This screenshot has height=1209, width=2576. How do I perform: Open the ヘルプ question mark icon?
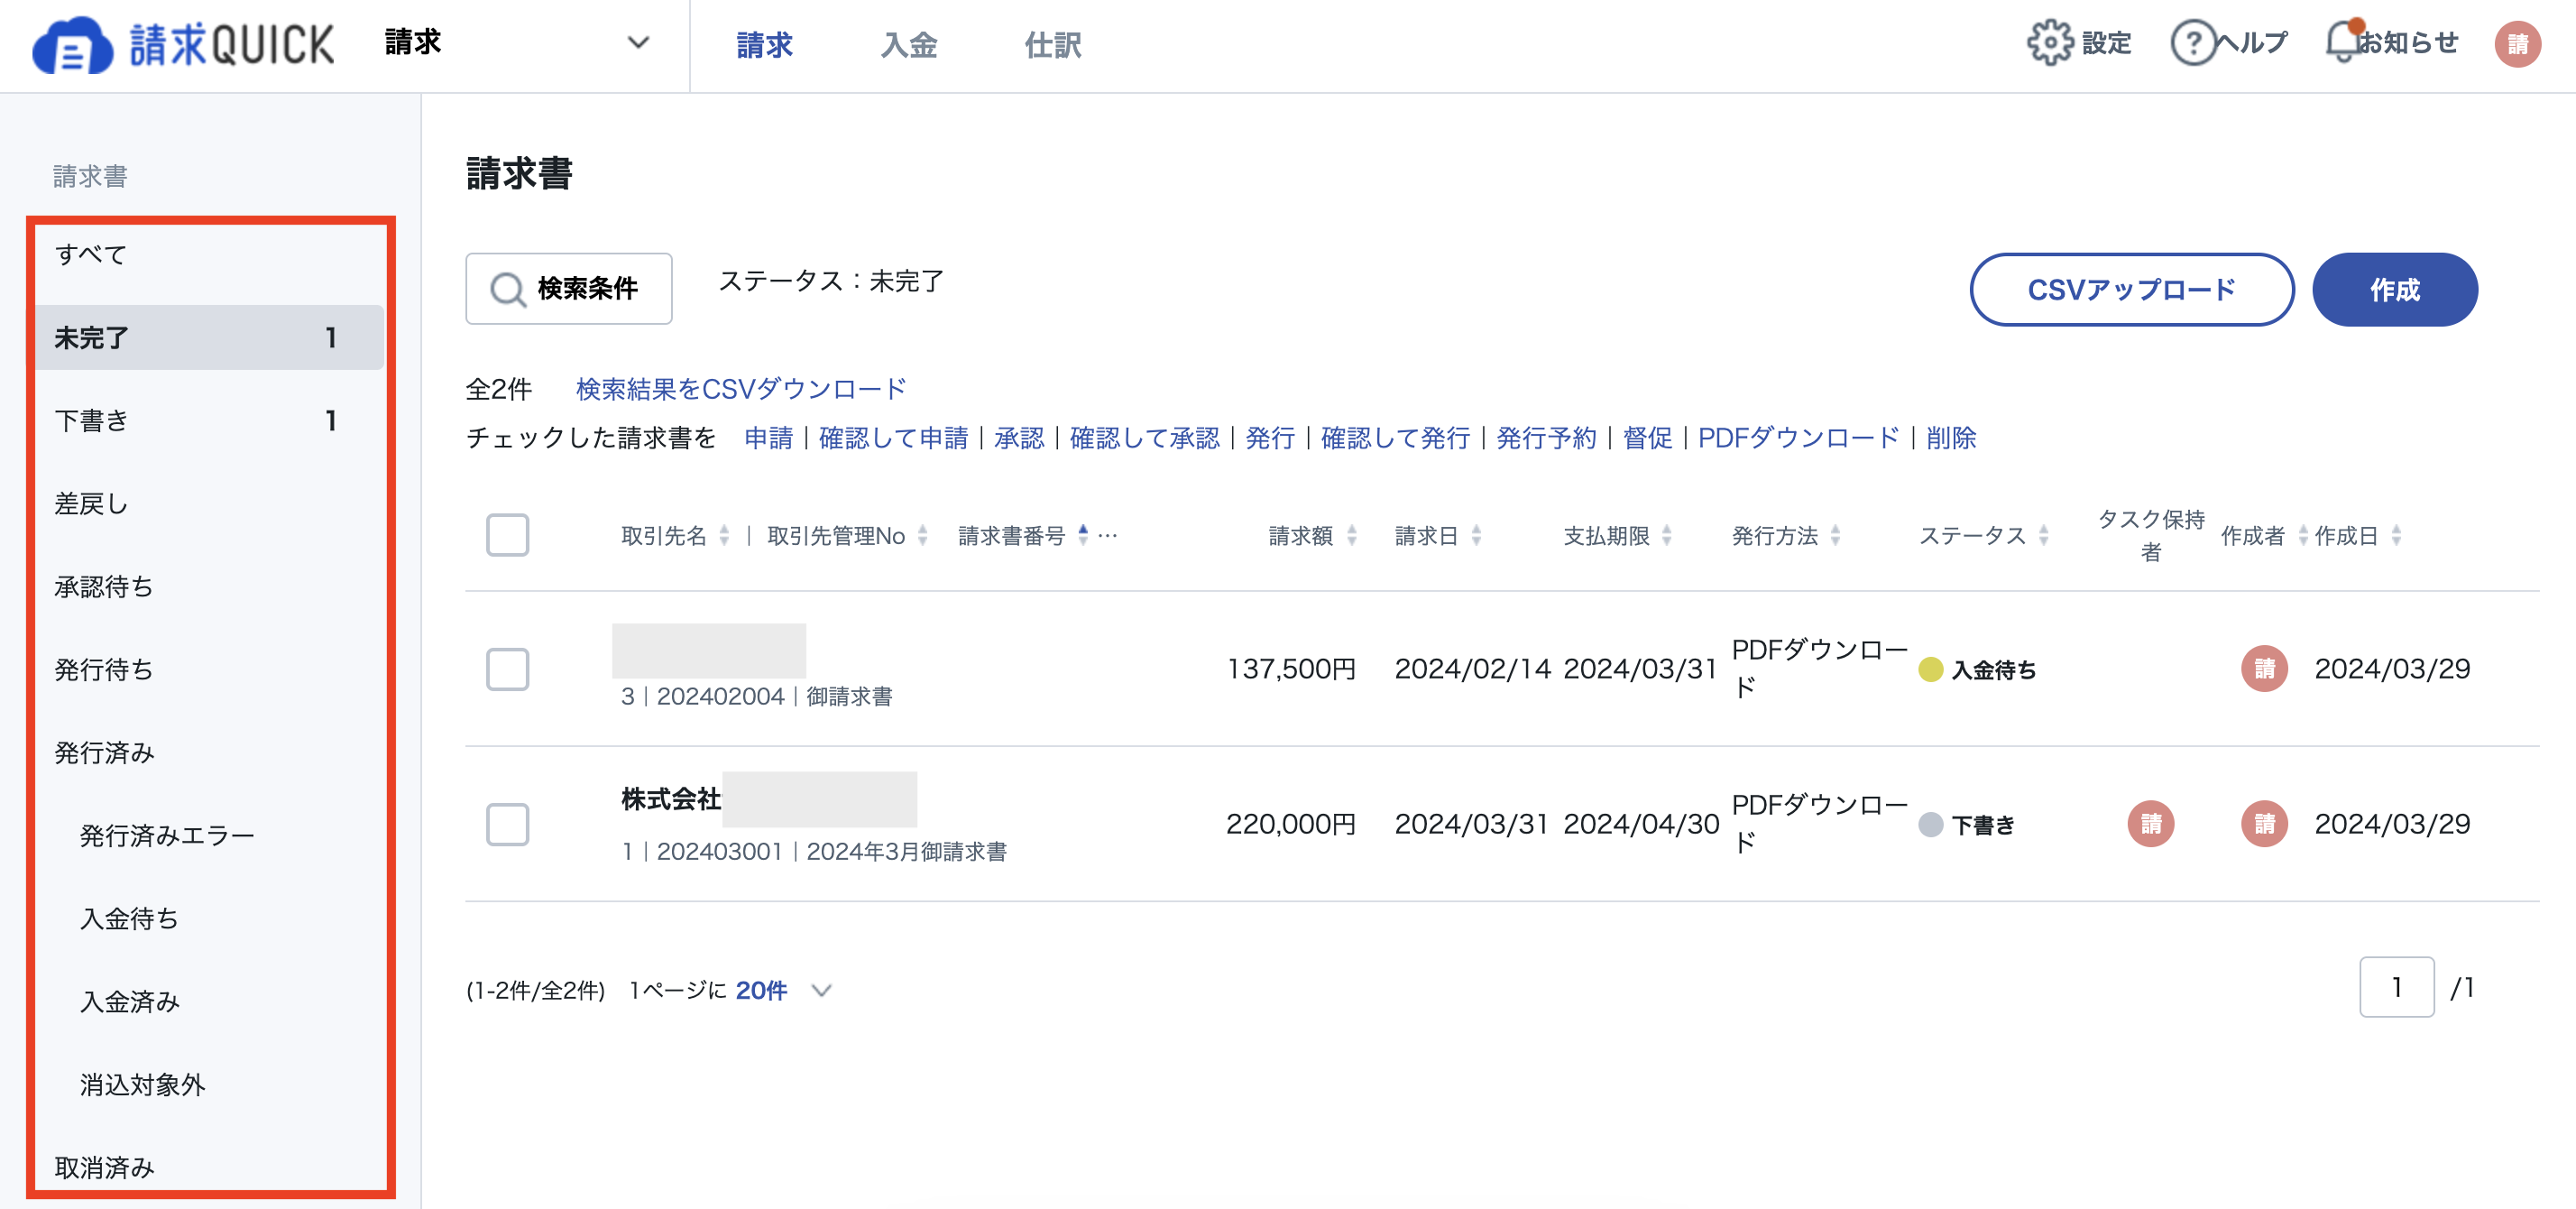(2193, 43)
